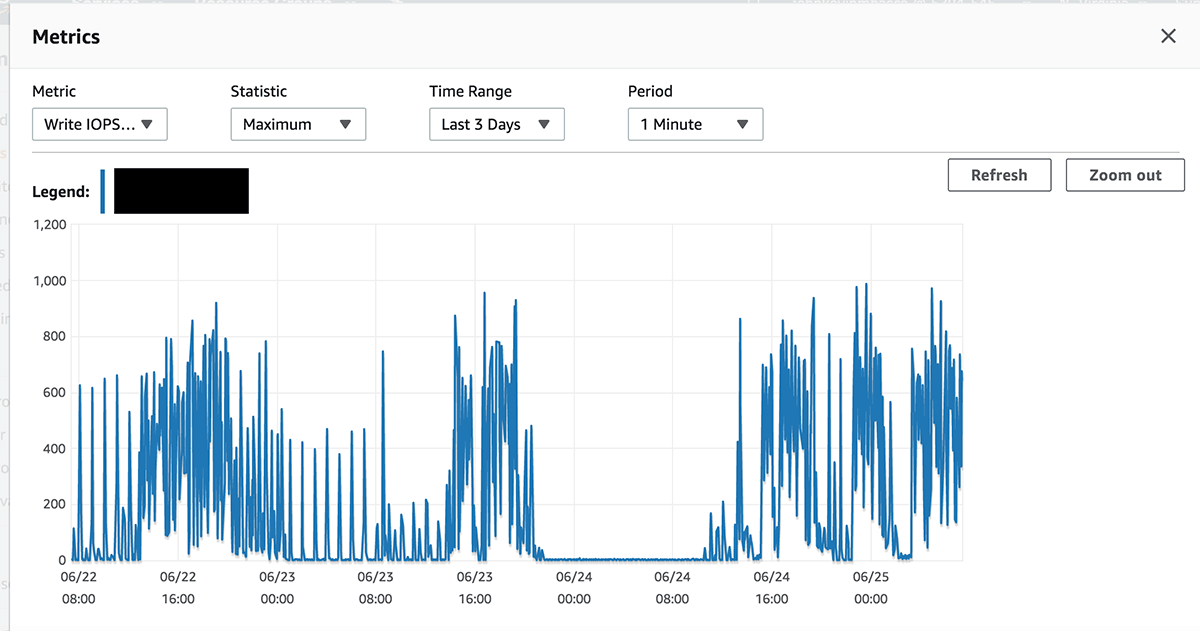Open the Statistic dropdown set to Maximum
1200x631 pixels.
click(x=298, y=125)
